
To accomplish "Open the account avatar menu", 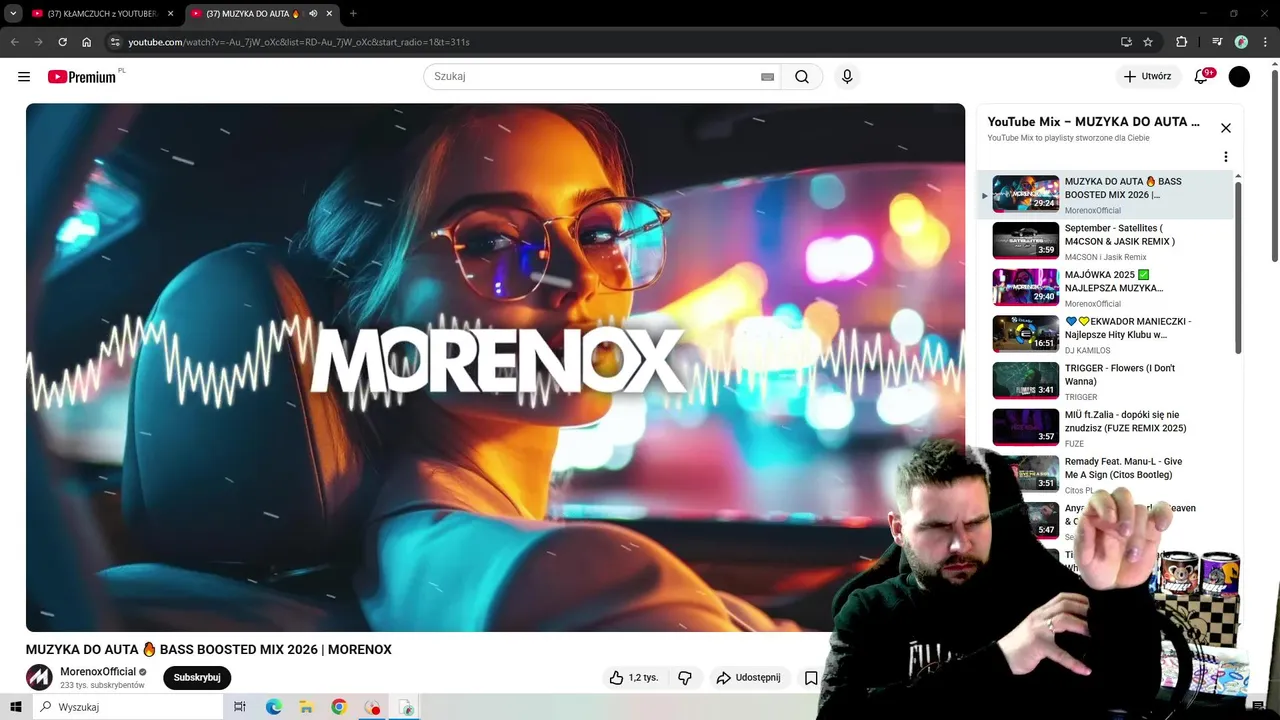I will click(1239, 76).
